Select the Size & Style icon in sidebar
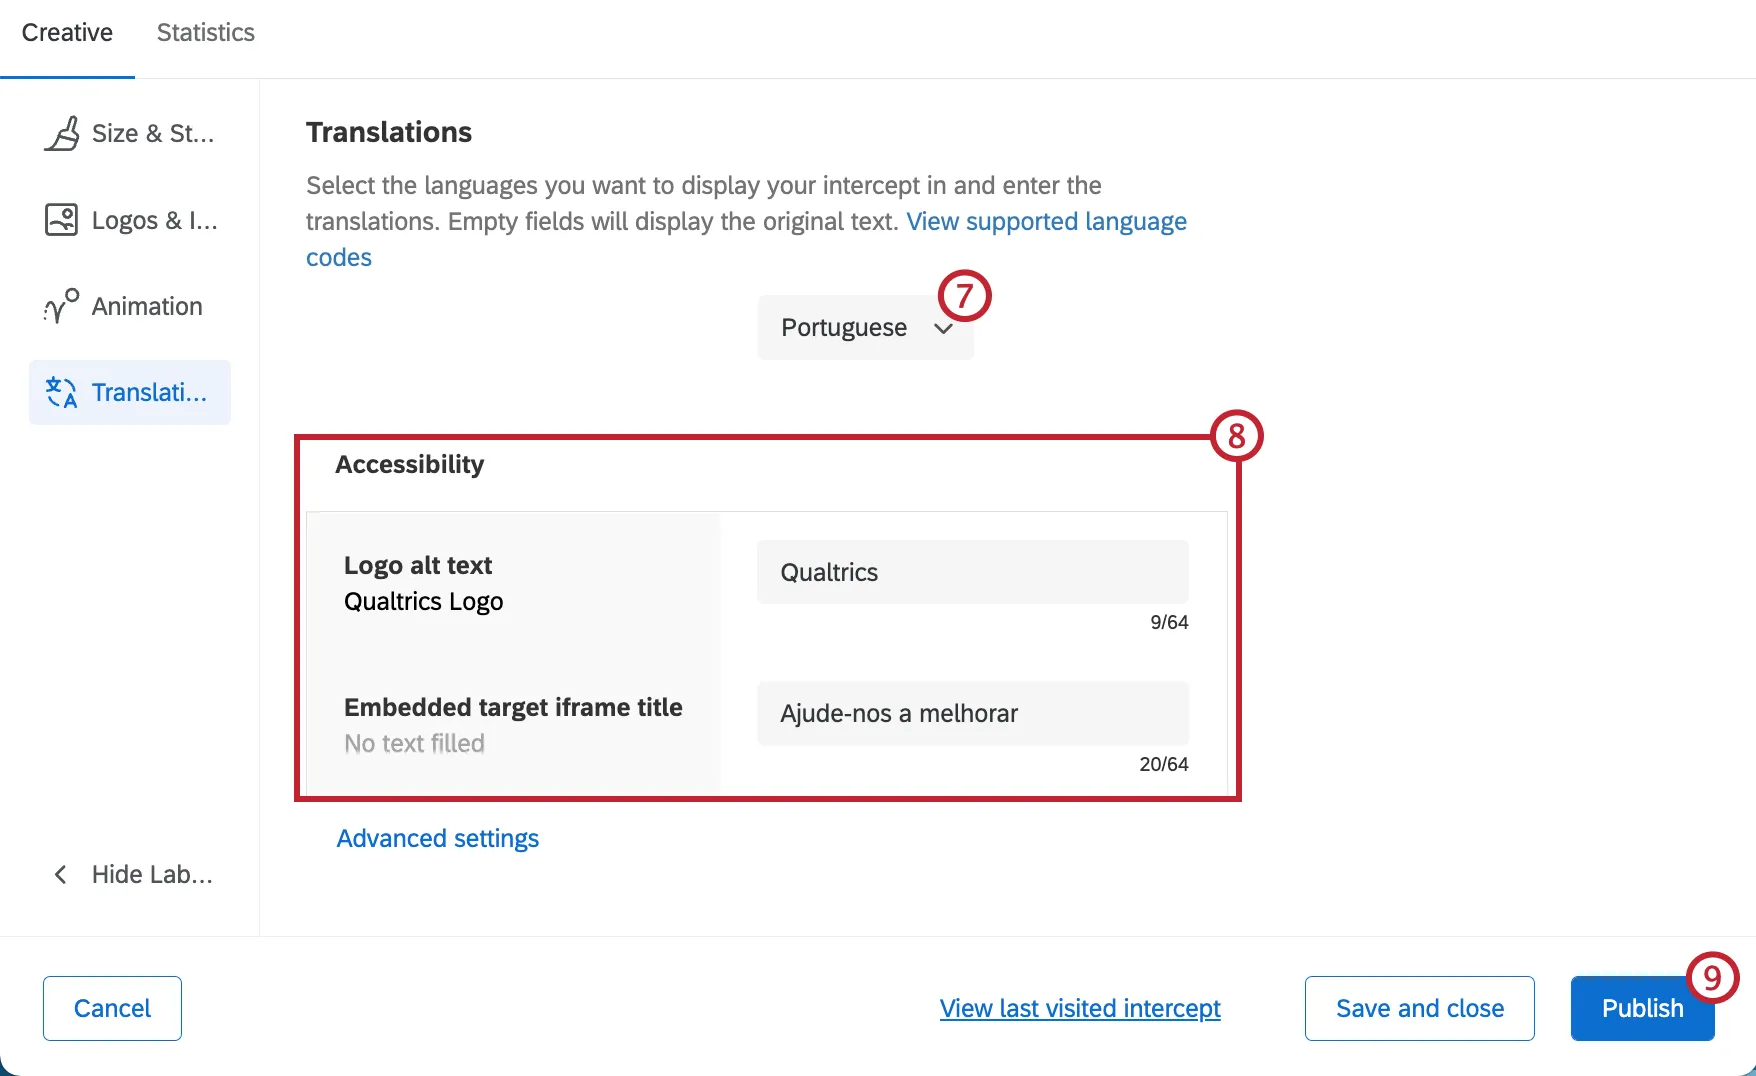This screenshot has height=1076, width=1756. (x=63, y=133)
